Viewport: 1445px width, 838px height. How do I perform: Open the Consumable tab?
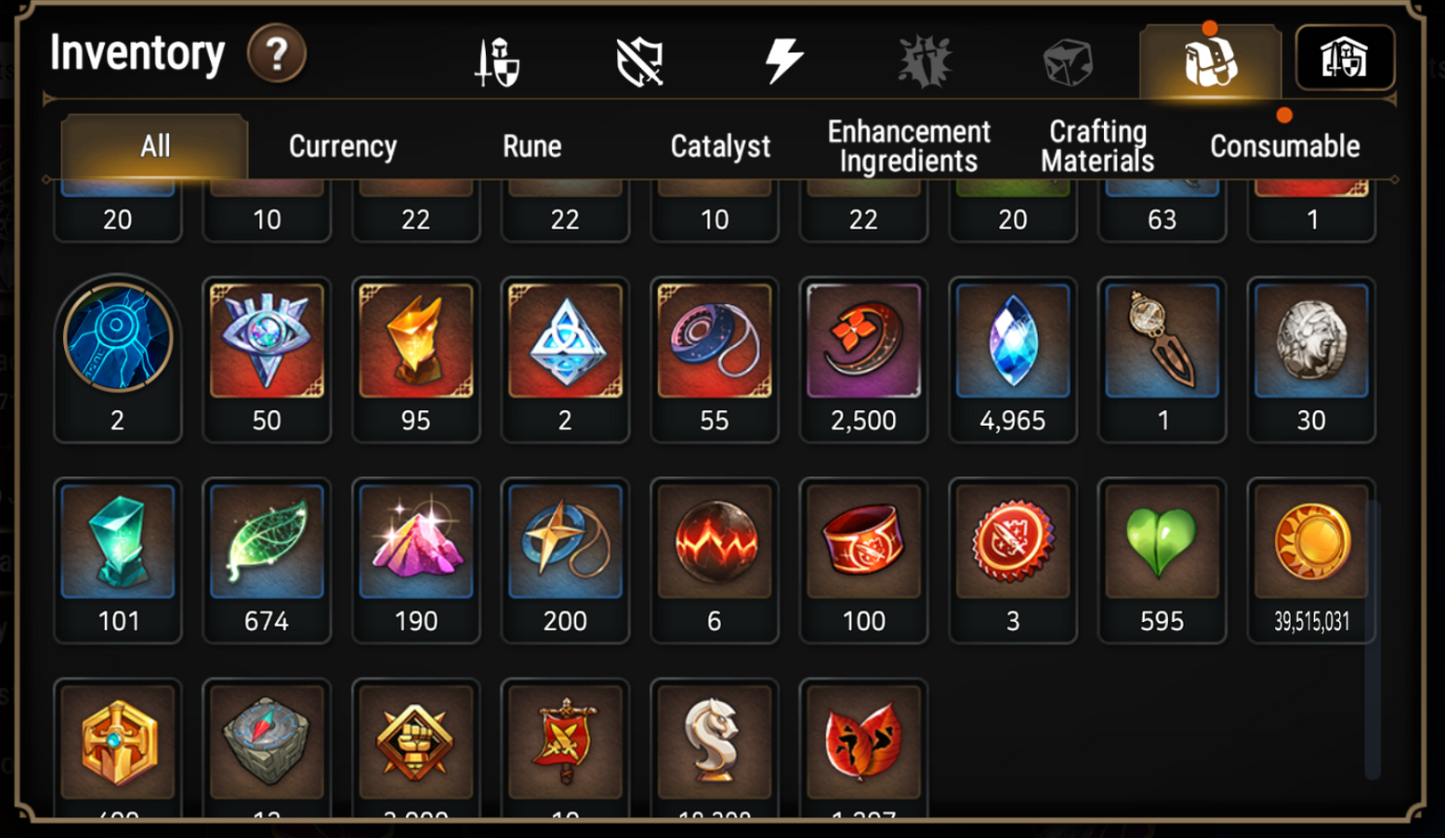coord(1285,147)
